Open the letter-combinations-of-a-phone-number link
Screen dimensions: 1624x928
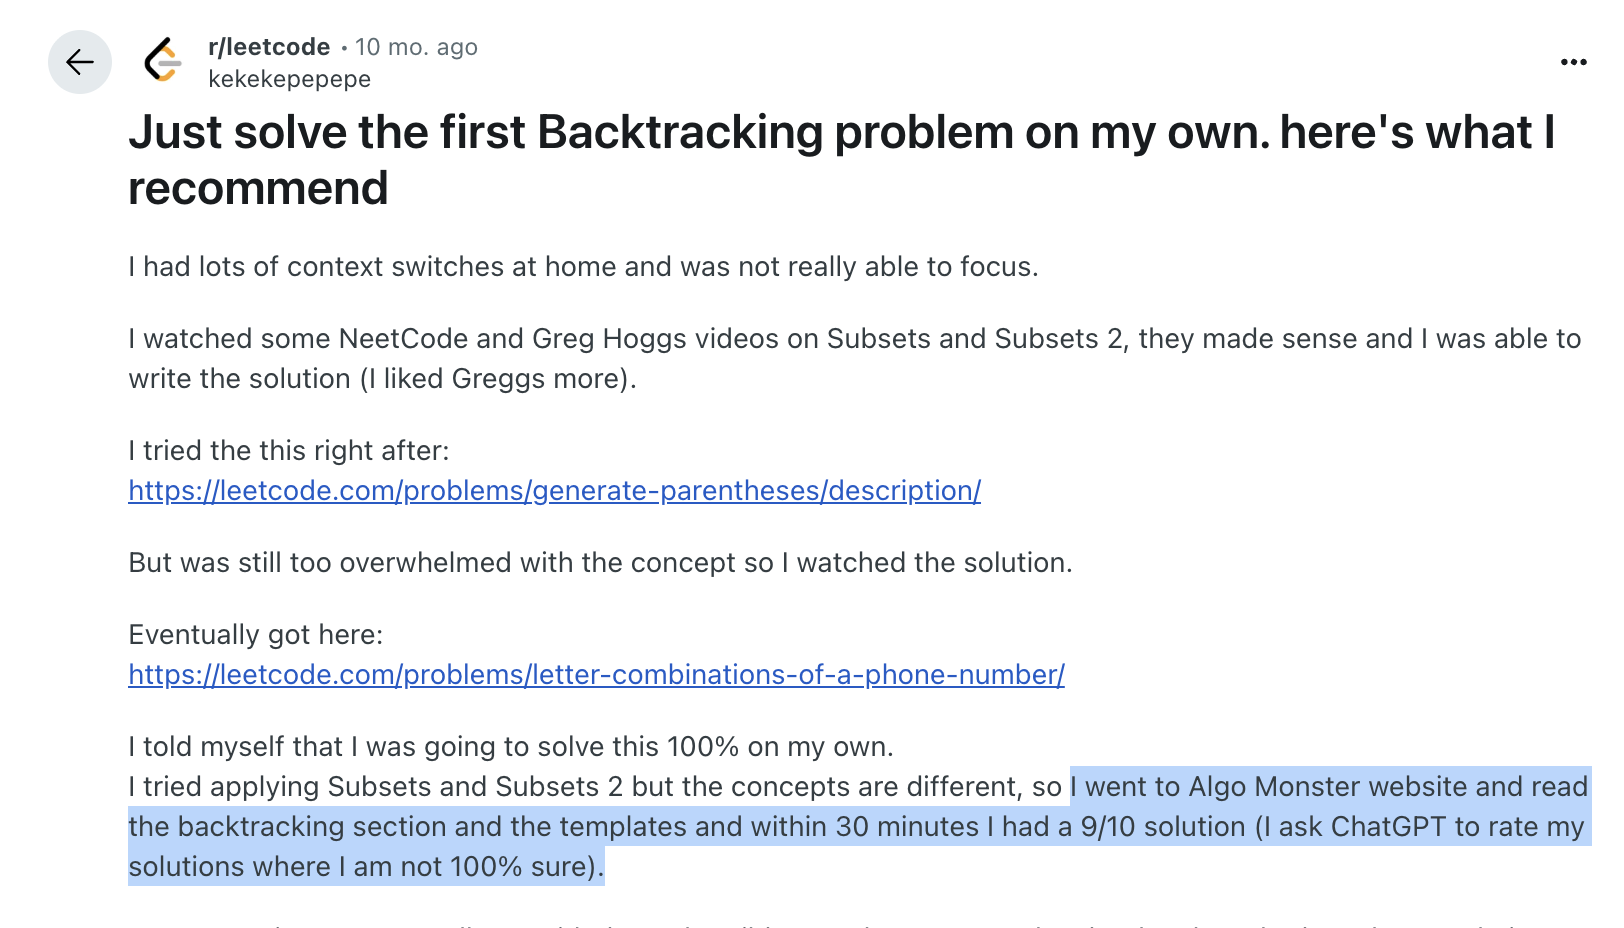[x=597, y=675]
